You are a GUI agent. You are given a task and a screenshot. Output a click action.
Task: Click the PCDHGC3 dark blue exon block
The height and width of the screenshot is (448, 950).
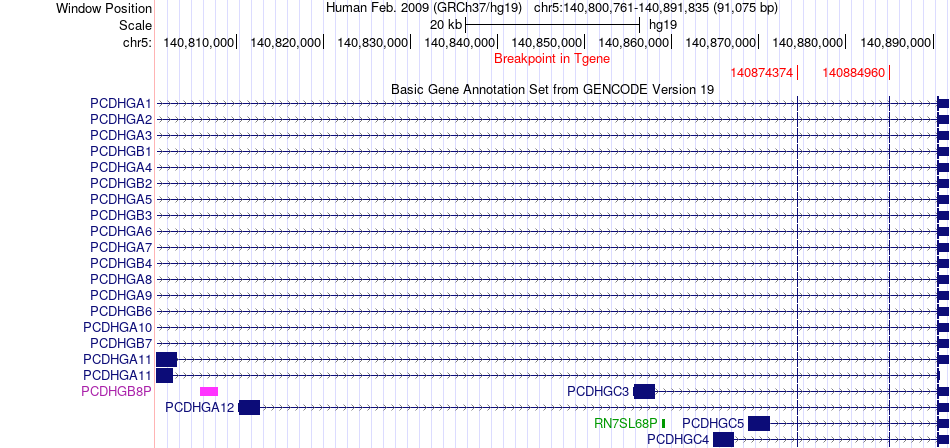(x=644, y=391)
